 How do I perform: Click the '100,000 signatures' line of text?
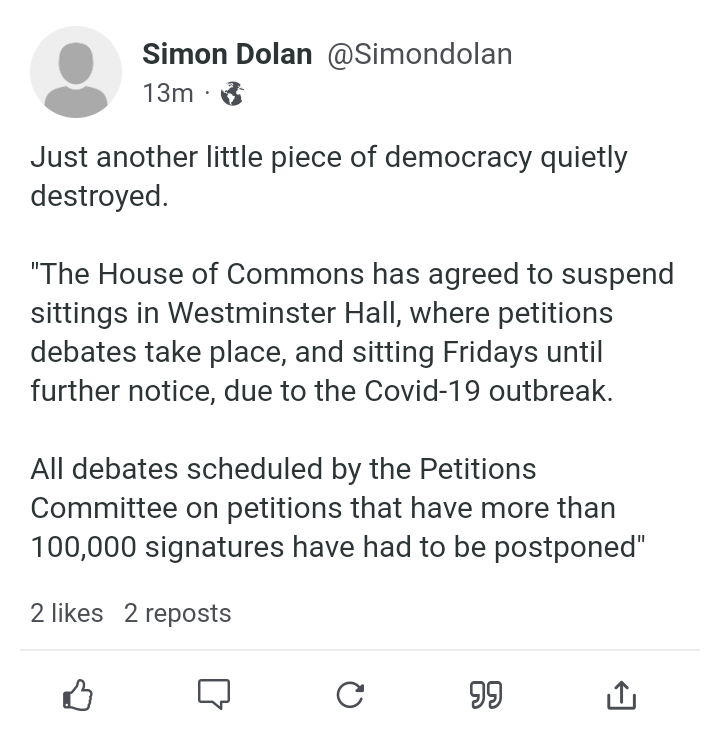157,547
